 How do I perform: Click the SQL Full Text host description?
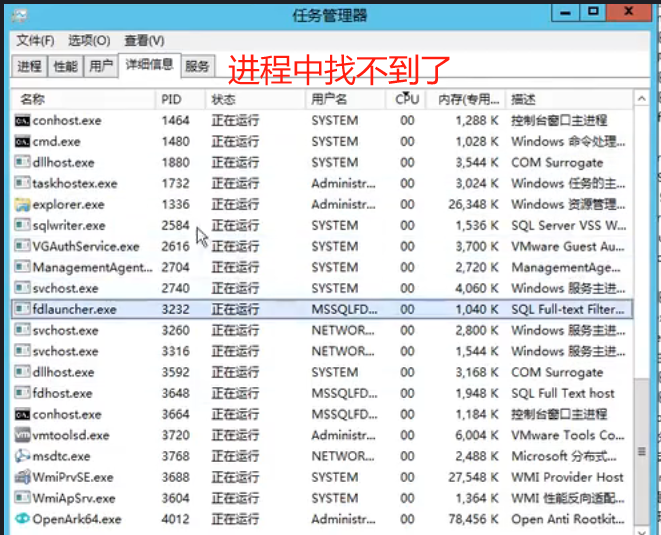pos(563,393)
